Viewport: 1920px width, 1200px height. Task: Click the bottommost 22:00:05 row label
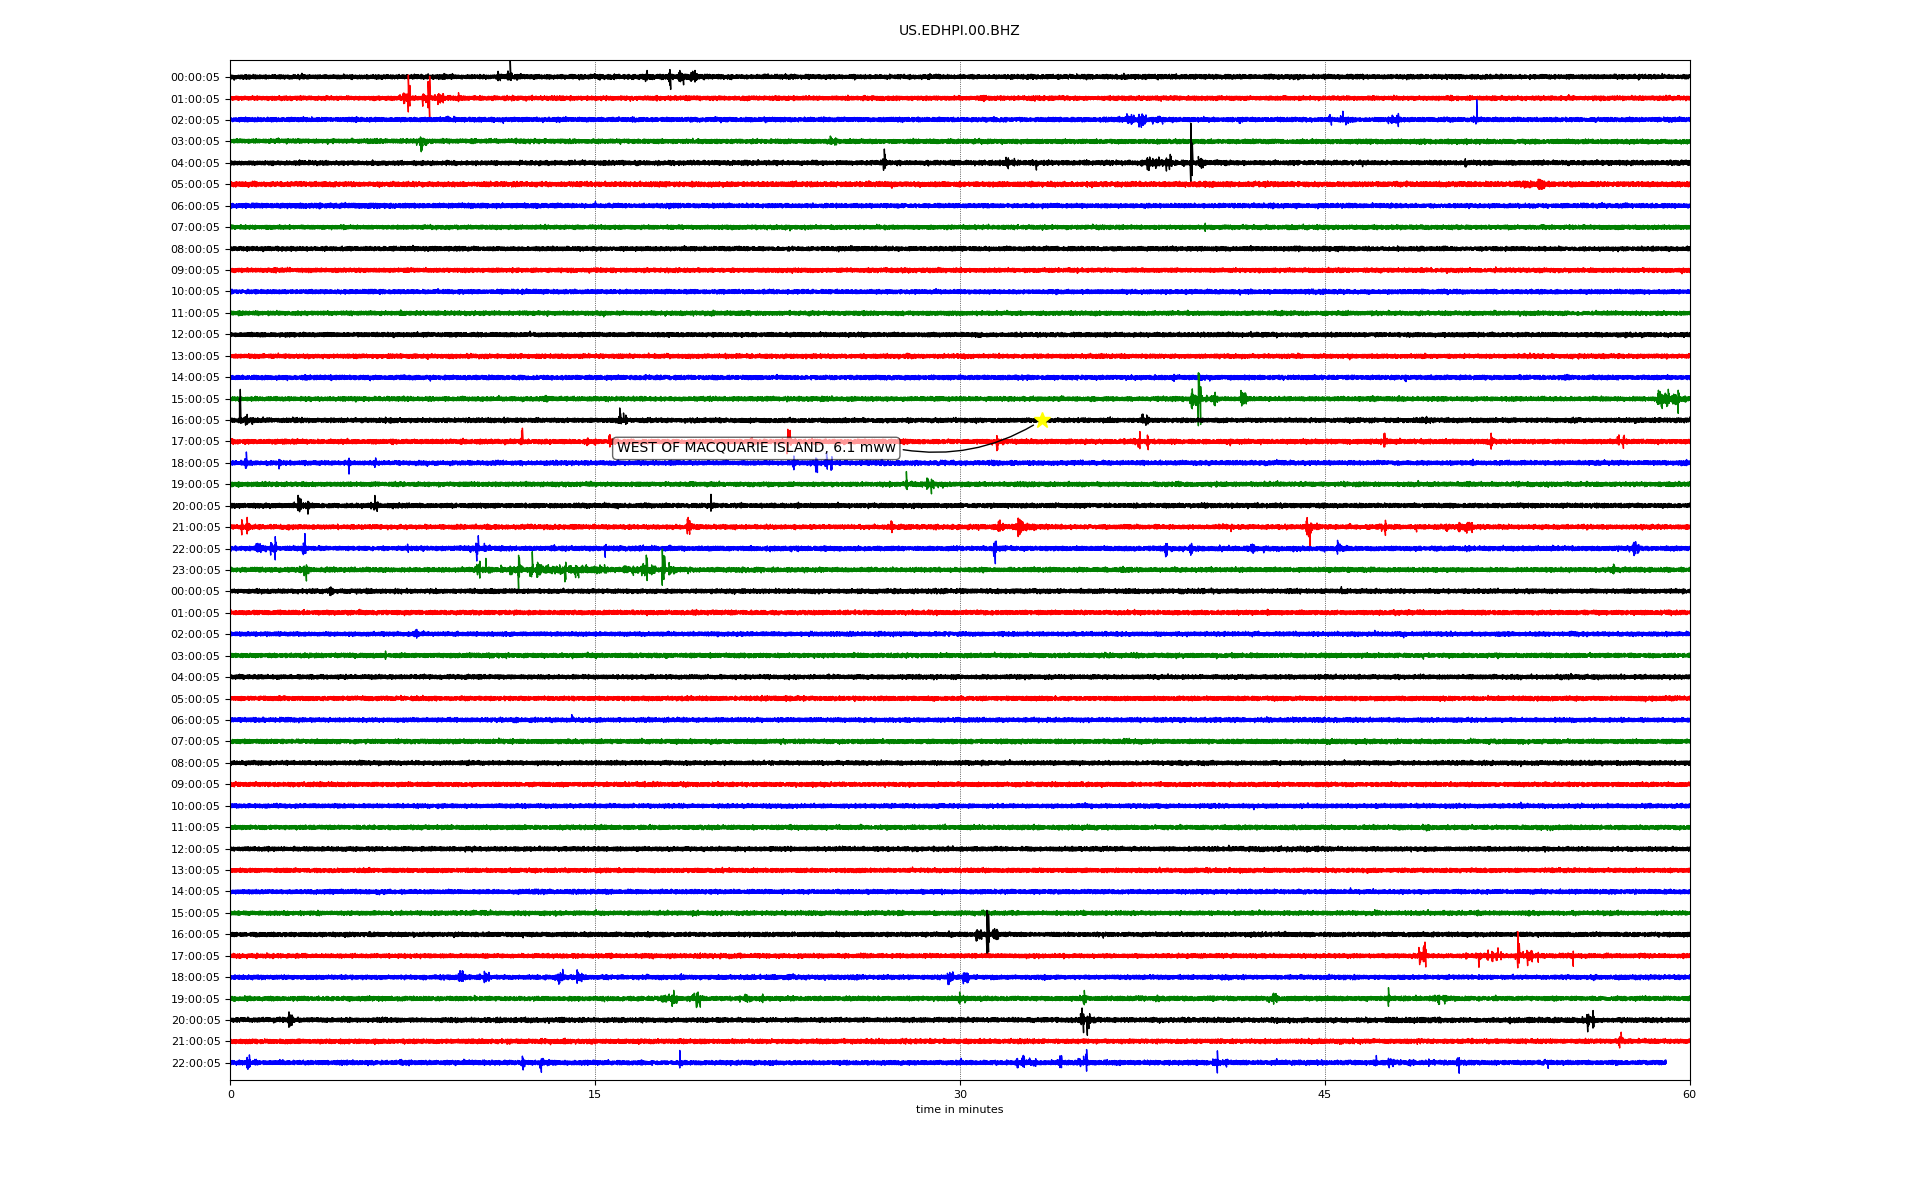(195, 1064)
